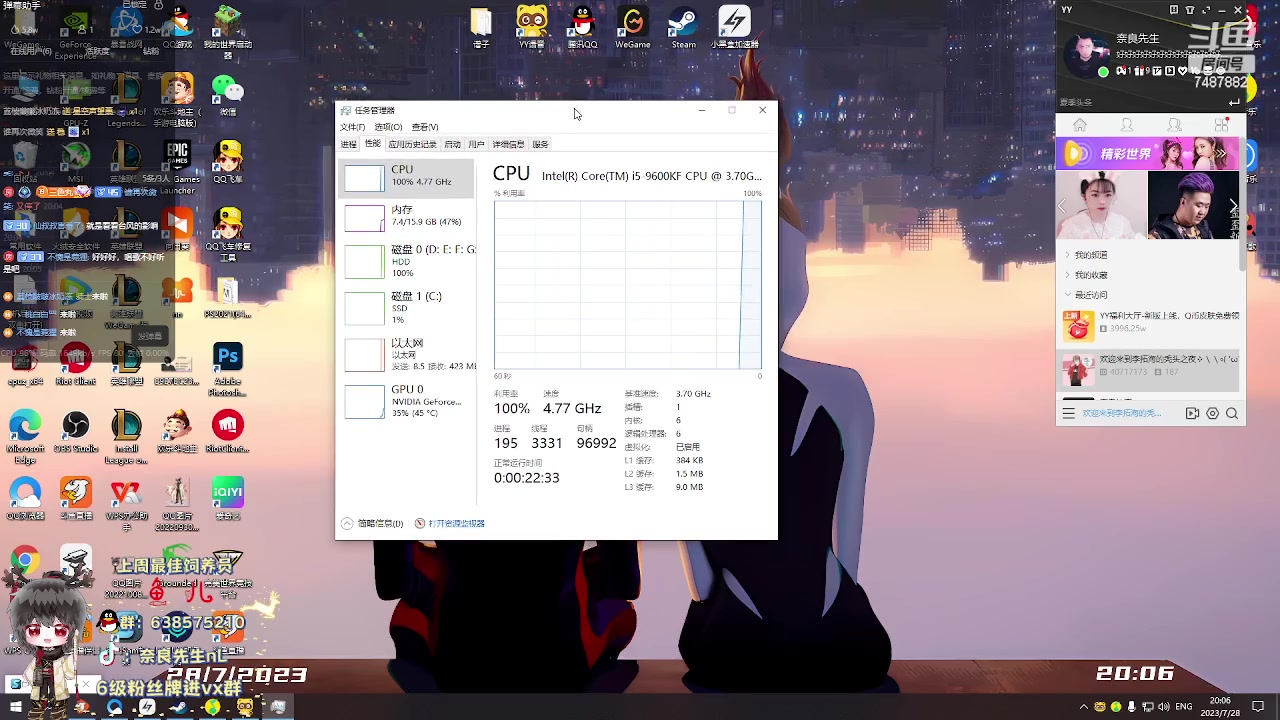The image size is (1280, 720).
Task: Open the 查看(V) menu in Task Manager
Action: pyautogui.click(x=425, y=127)
